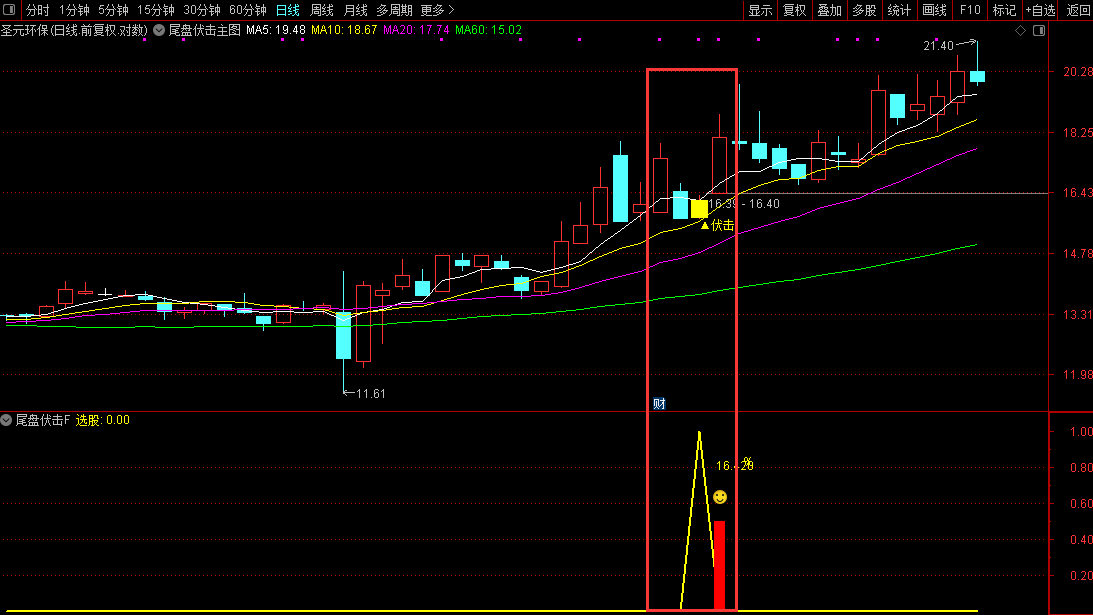Click the MA5: 19.48 label
This screenshot has width=1093, height=615.
[x=276, y=30]
